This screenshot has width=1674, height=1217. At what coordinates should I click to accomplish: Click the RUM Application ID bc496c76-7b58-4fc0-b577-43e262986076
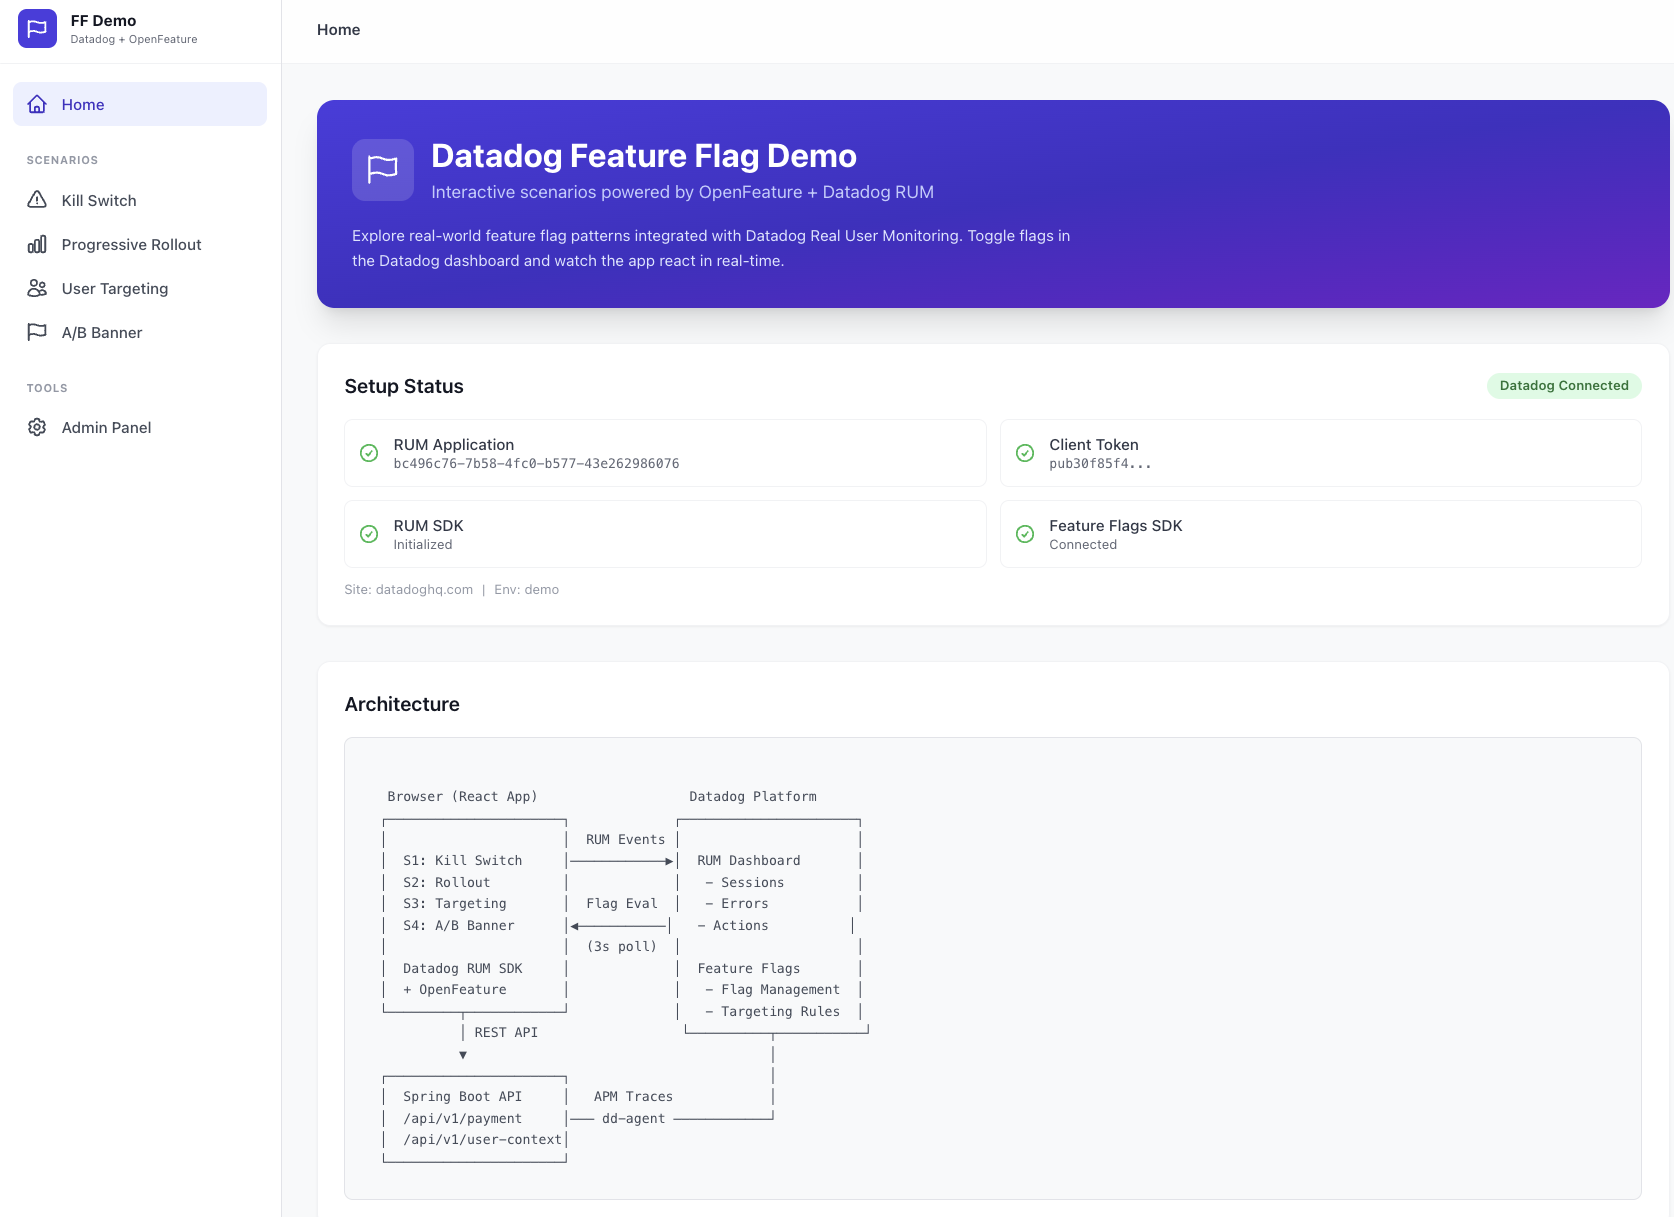(x=536, y=464)
